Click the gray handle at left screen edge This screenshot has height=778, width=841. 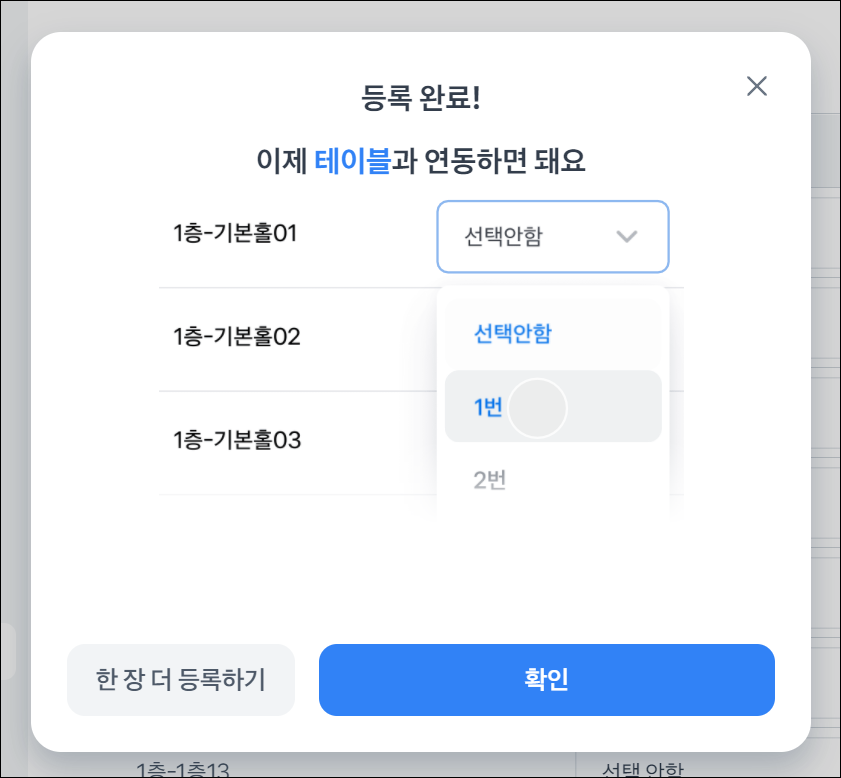tap(6, 652)
